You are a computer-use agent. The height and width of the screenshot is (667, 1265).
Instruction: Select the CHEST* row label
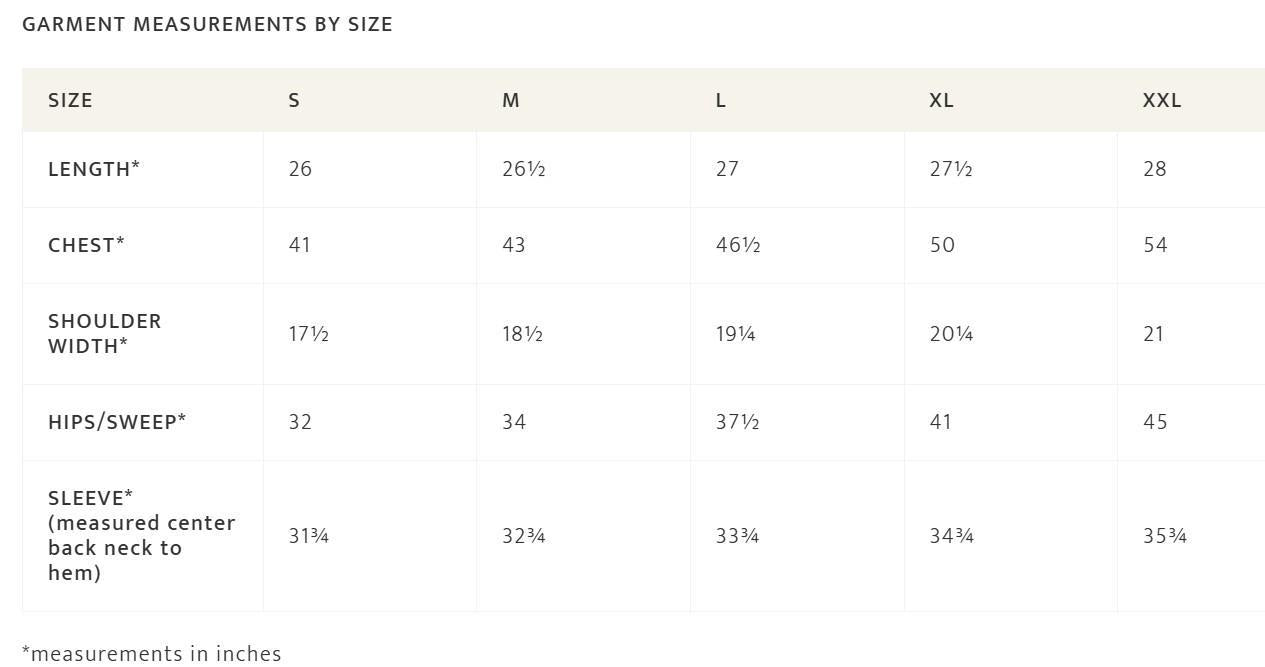tap(86, 245)
